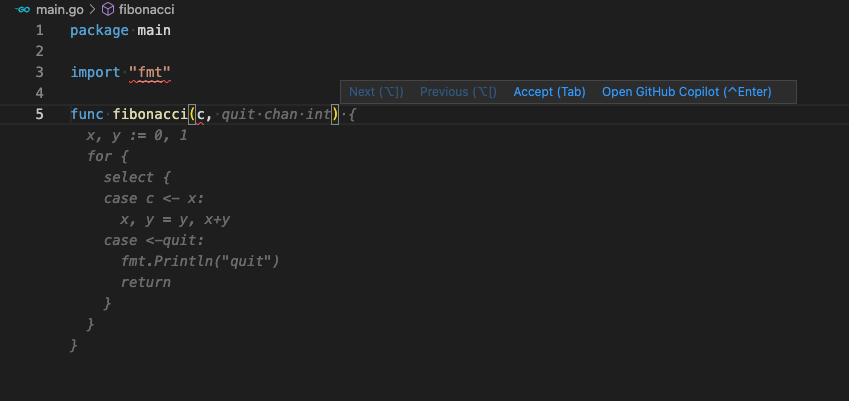Open the main.go breadcrumb item
The image size is (849, 401).
pos(60,9)
